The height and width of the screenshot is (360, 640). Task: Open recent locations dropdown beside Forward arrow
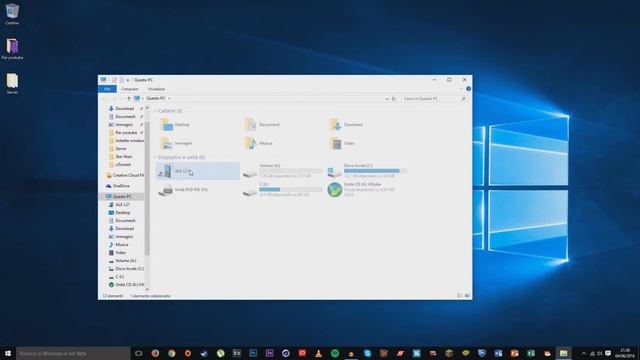point(122,98)
